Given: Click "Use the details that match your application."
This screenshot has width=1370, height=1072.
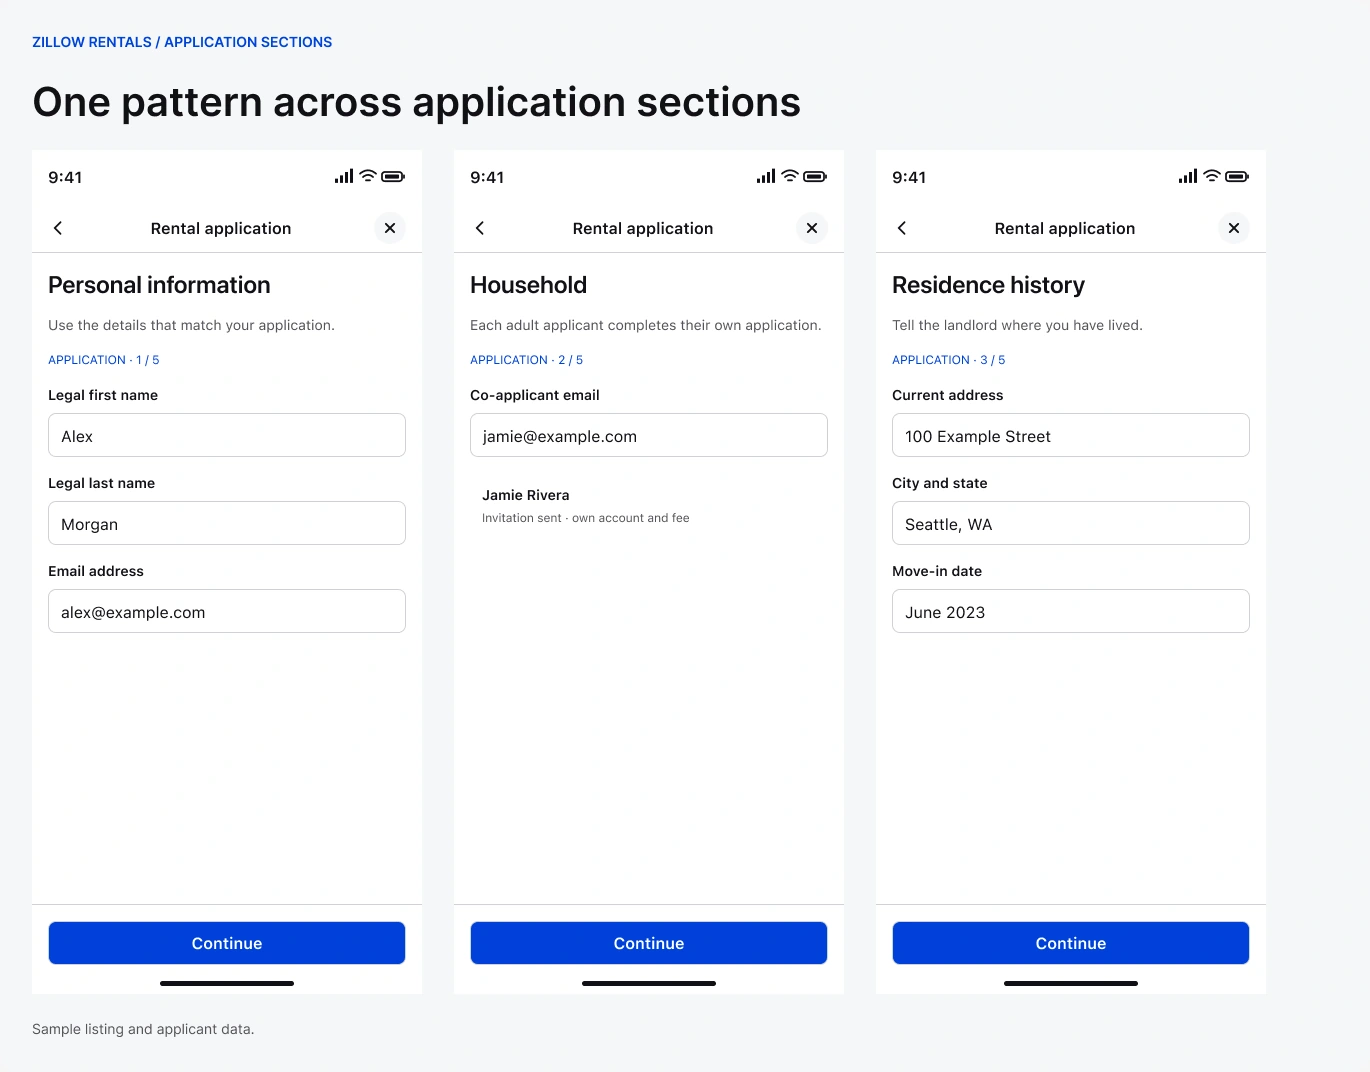Looking at the screenshot, I should coord(191,325).
